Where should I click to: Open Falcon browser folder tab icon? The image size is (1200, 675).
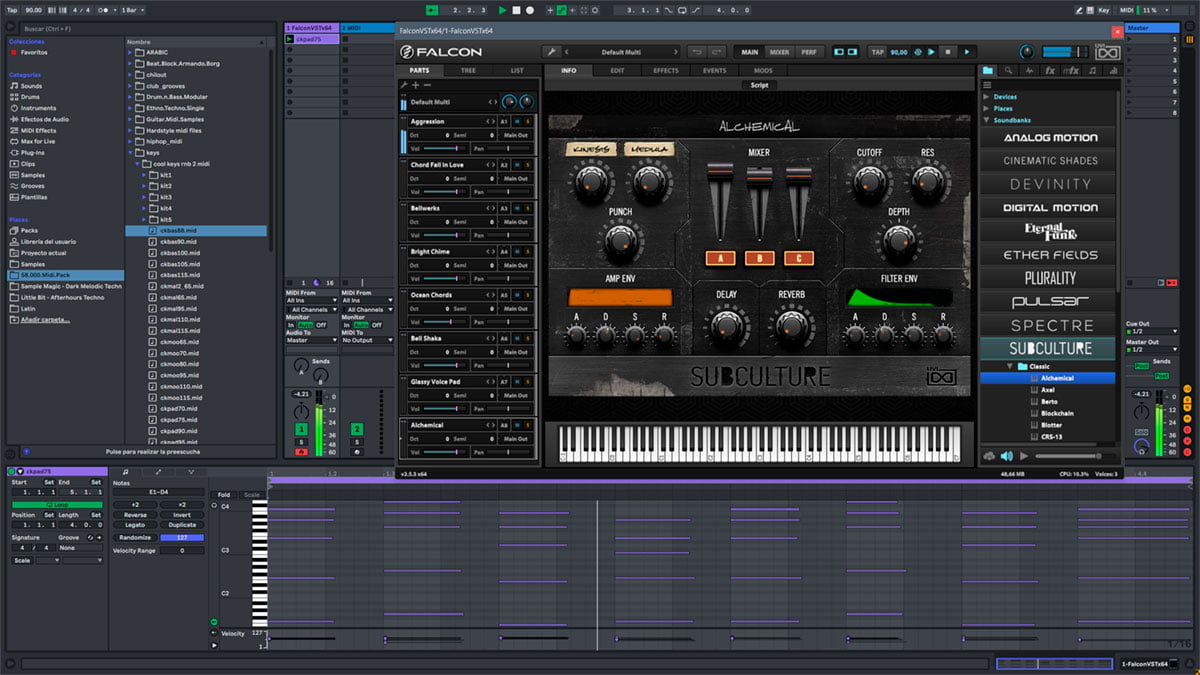[x=988, y=71]
